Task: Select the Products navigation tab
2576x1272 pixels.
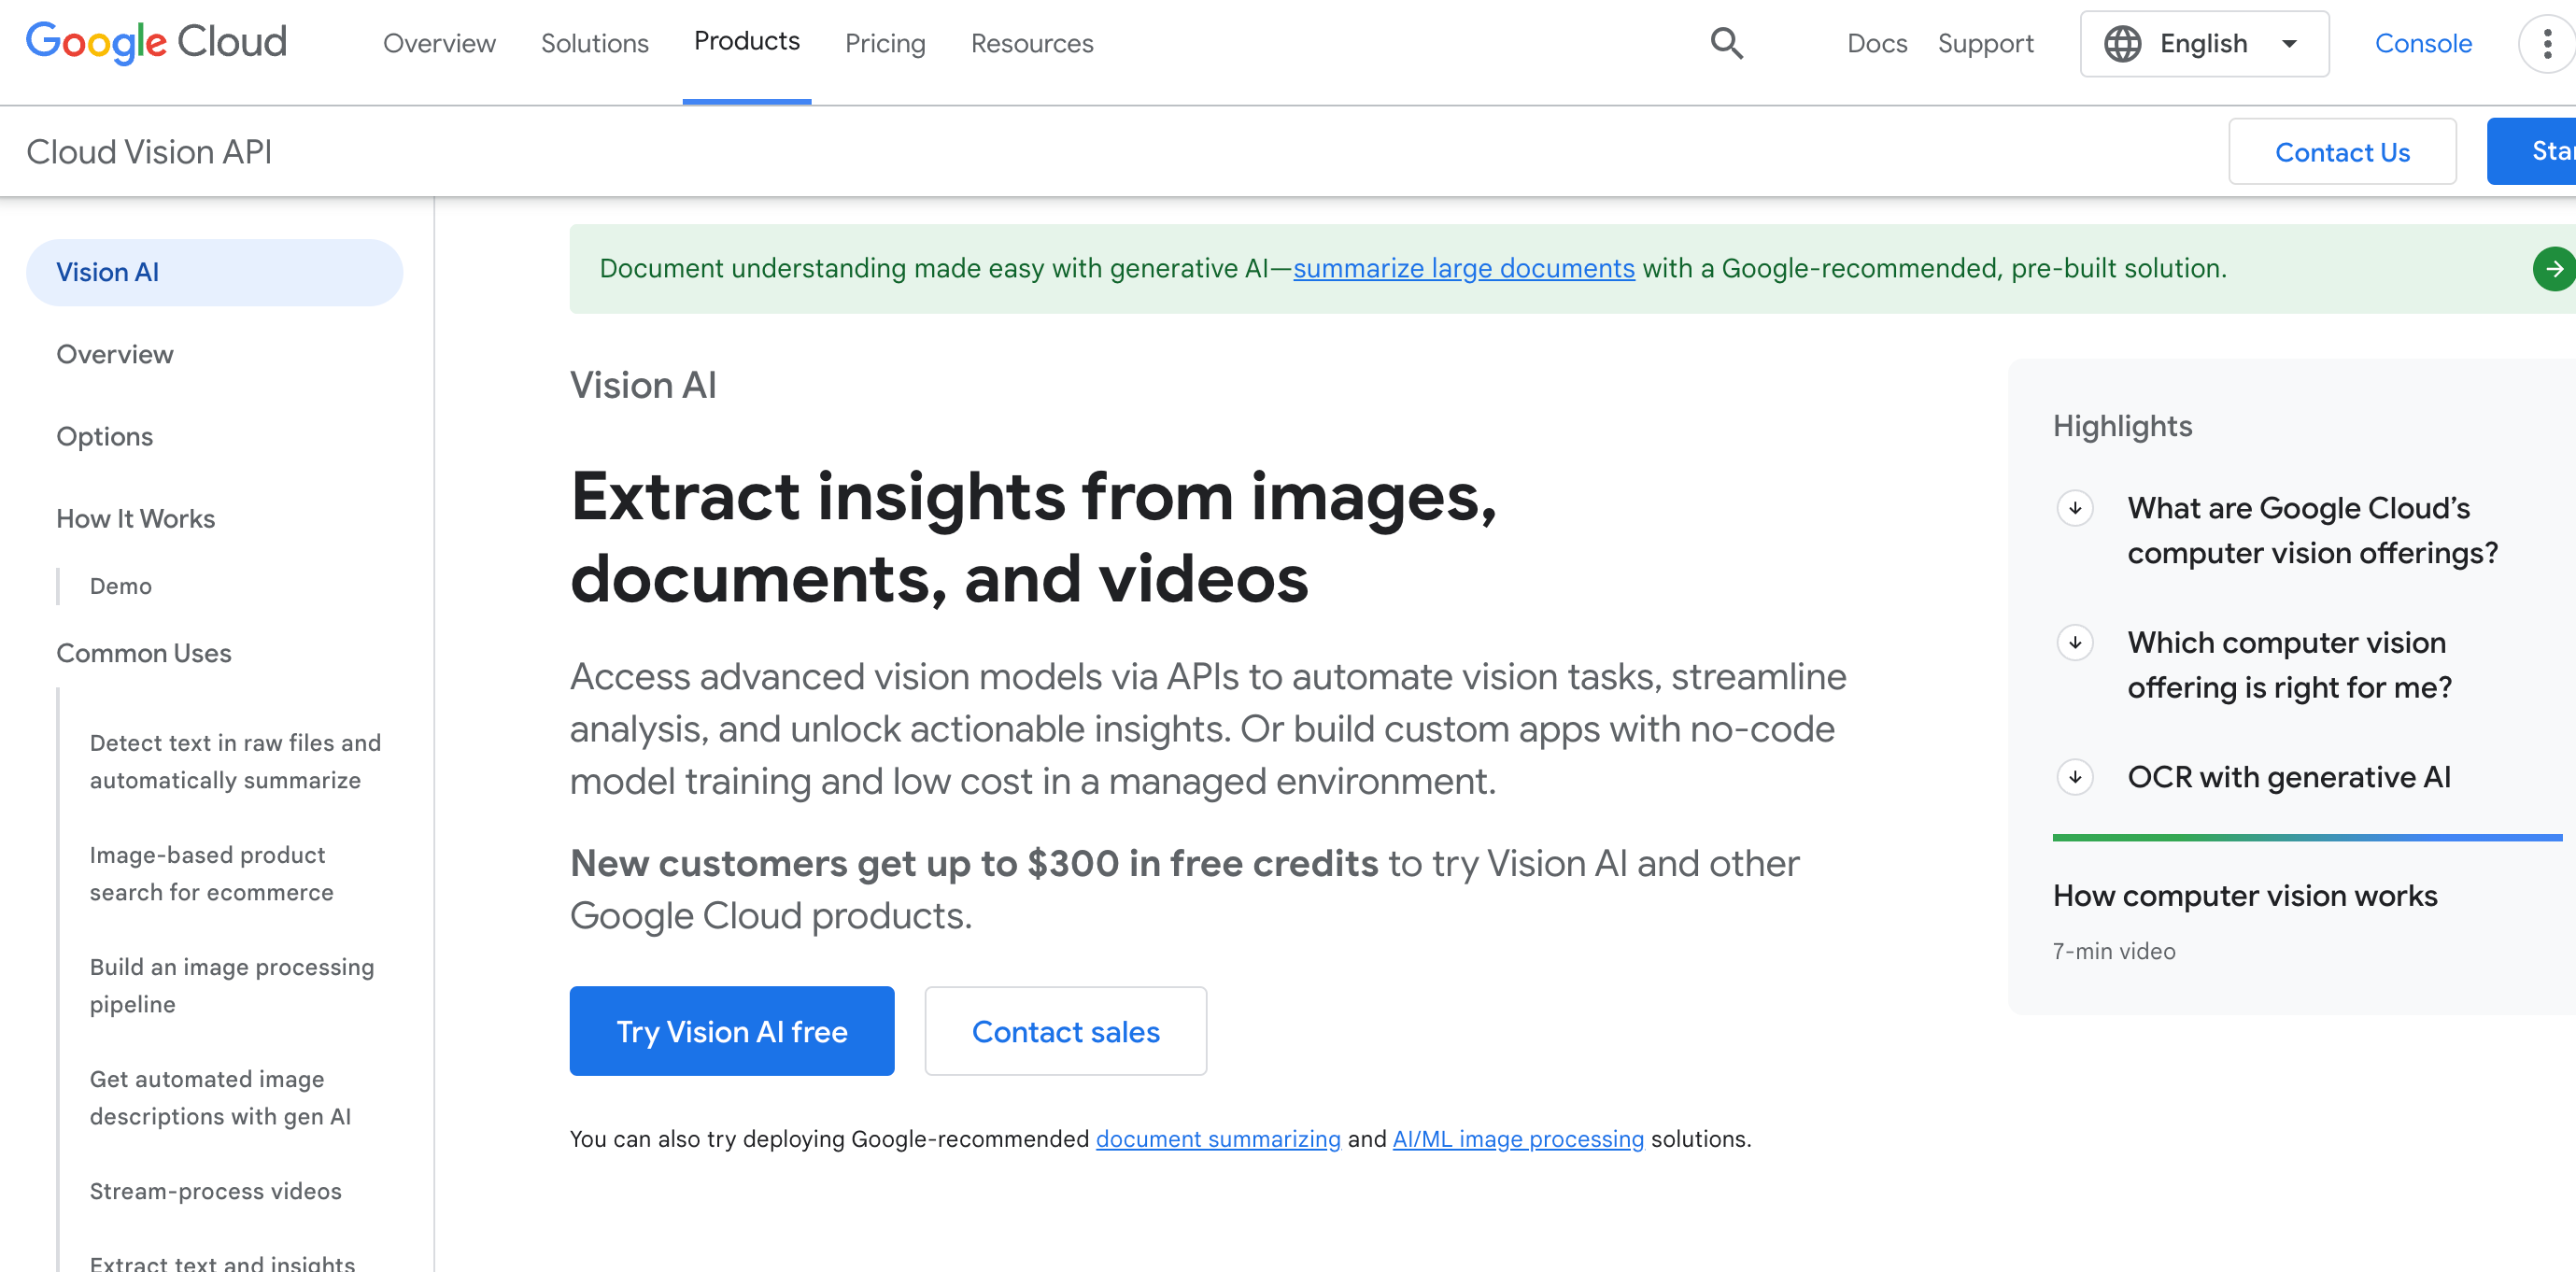Action: coord(747,41)
